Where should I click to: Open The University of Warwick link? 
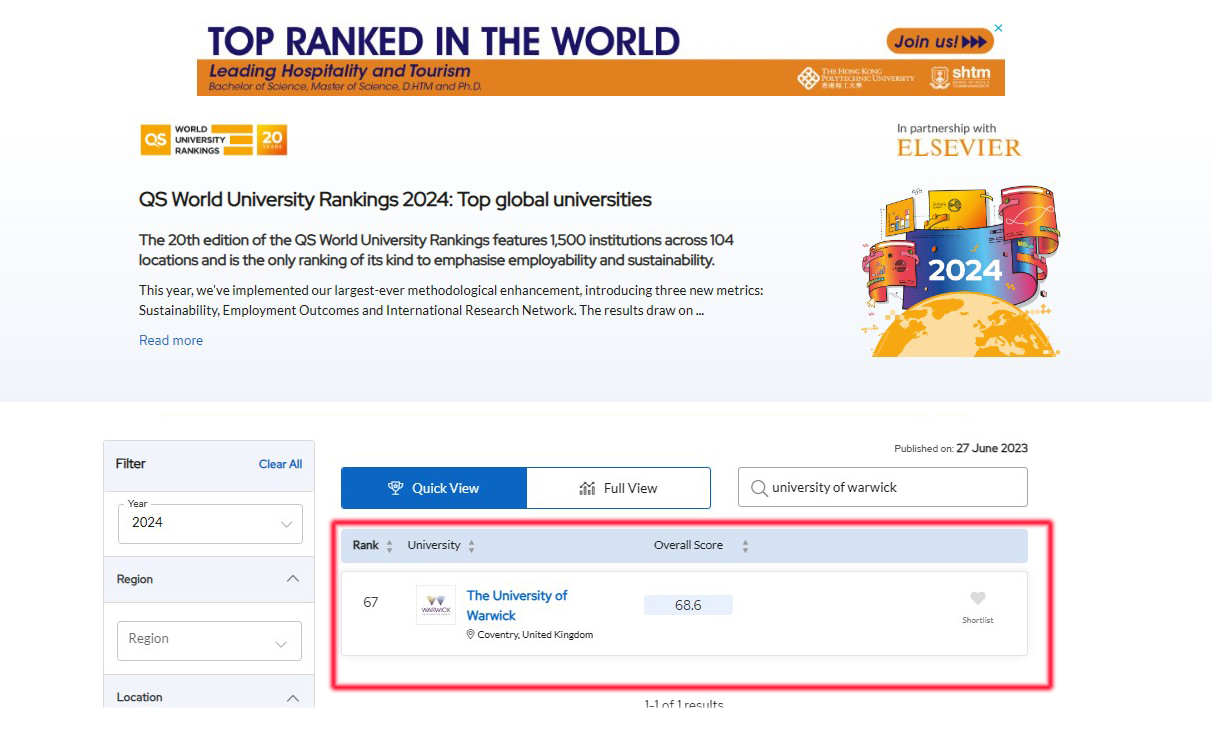tap(517, 605)
